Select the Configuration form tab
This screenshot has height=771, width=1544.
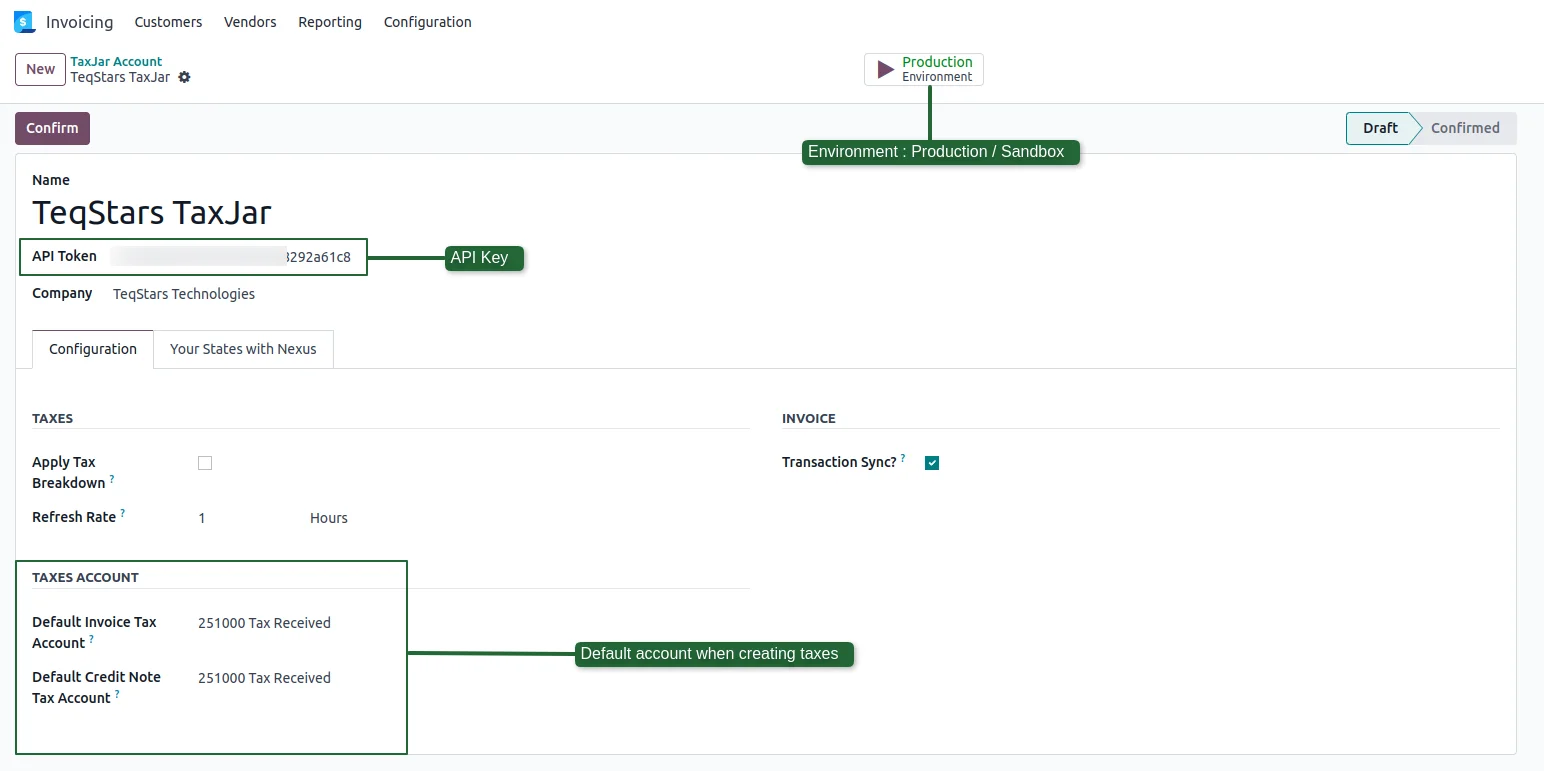pos(93,349)
